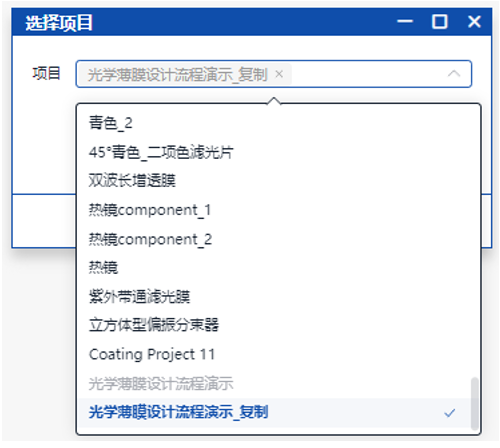Maximize the 选择项目 dialog window
This screenshot has height=448, width=500.
[440, 22]
